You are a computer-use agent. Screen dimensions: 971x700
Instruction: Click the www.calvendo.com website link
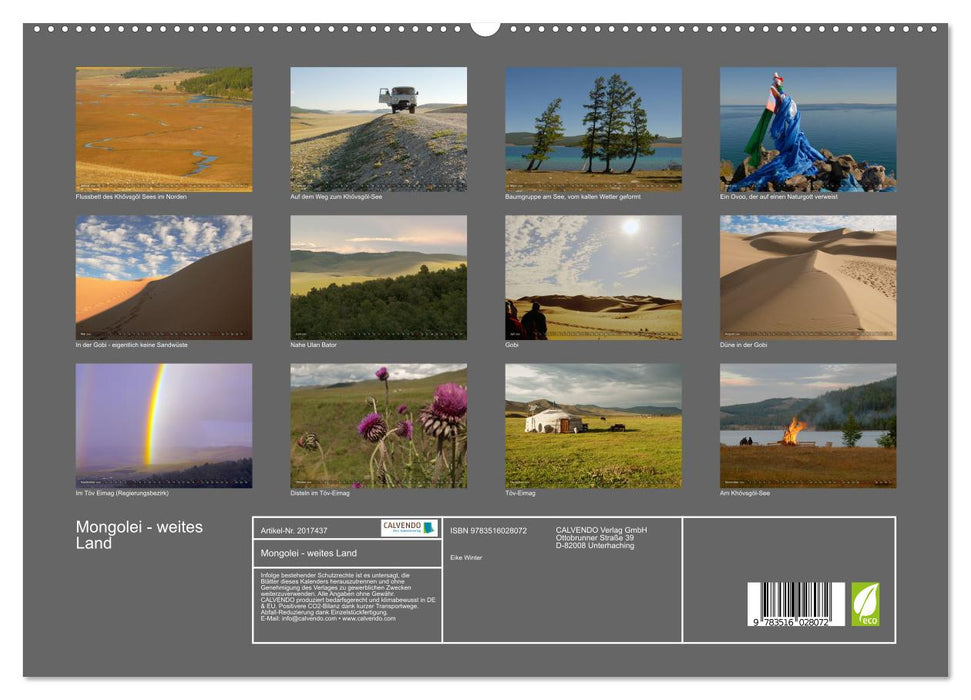(367, 619)
